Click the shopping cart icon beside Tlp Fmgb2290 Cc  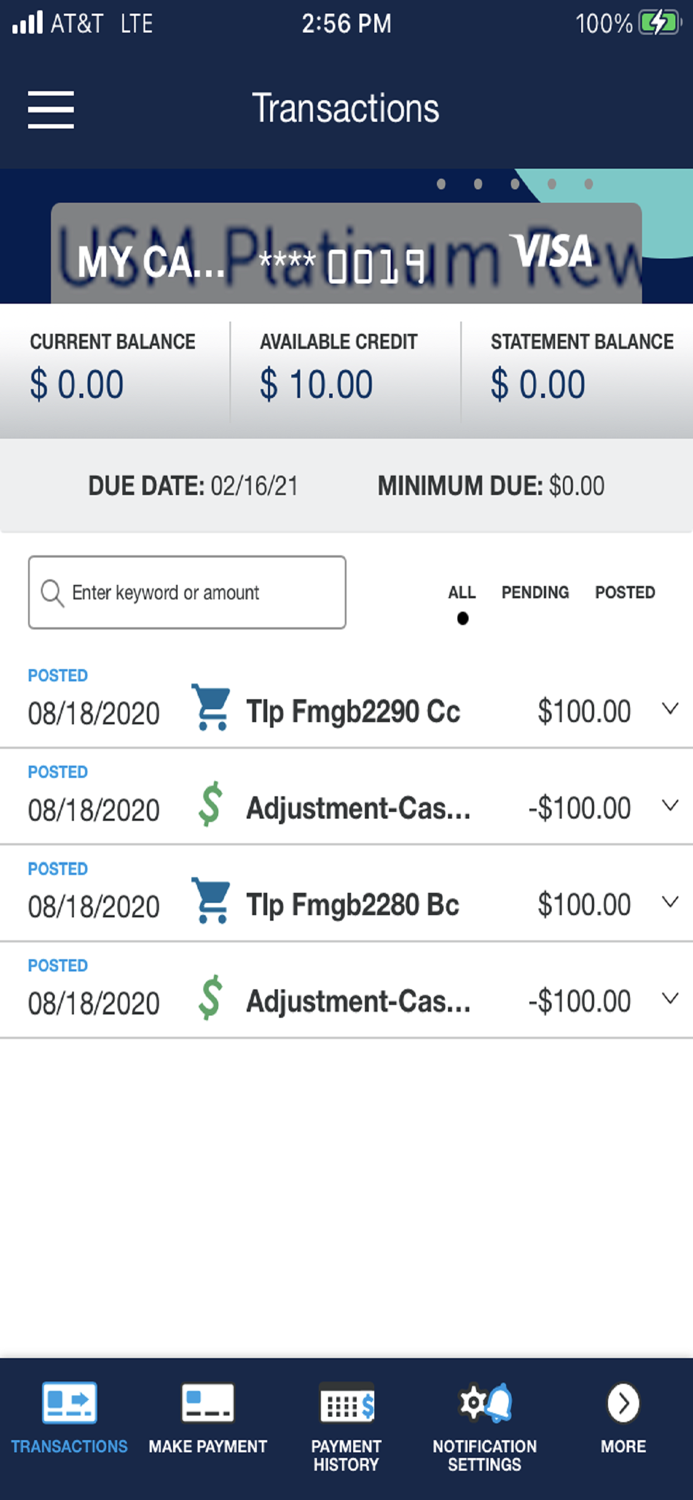(211, 708)
